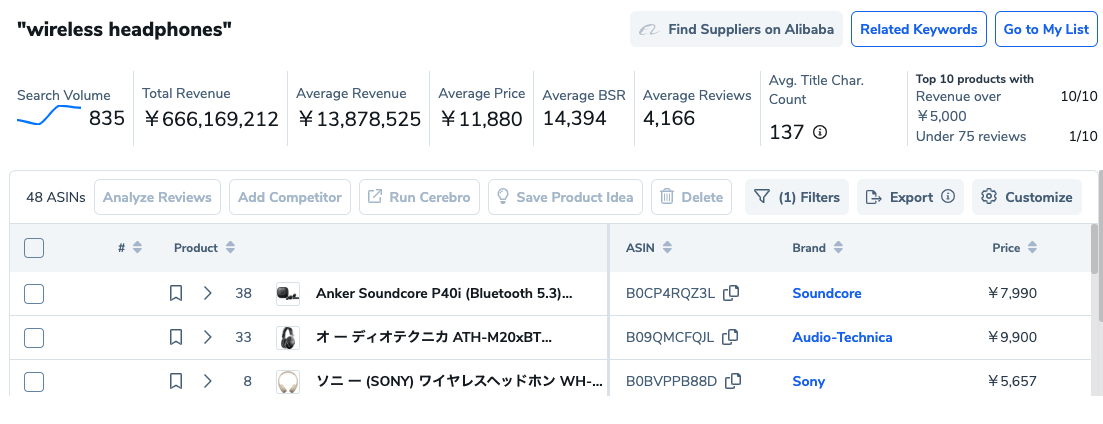This screenshot has width=1103, height=424.
Task: Copy ASIN B09QMCFQJL via copy icon
Action: tap(732, 337)
